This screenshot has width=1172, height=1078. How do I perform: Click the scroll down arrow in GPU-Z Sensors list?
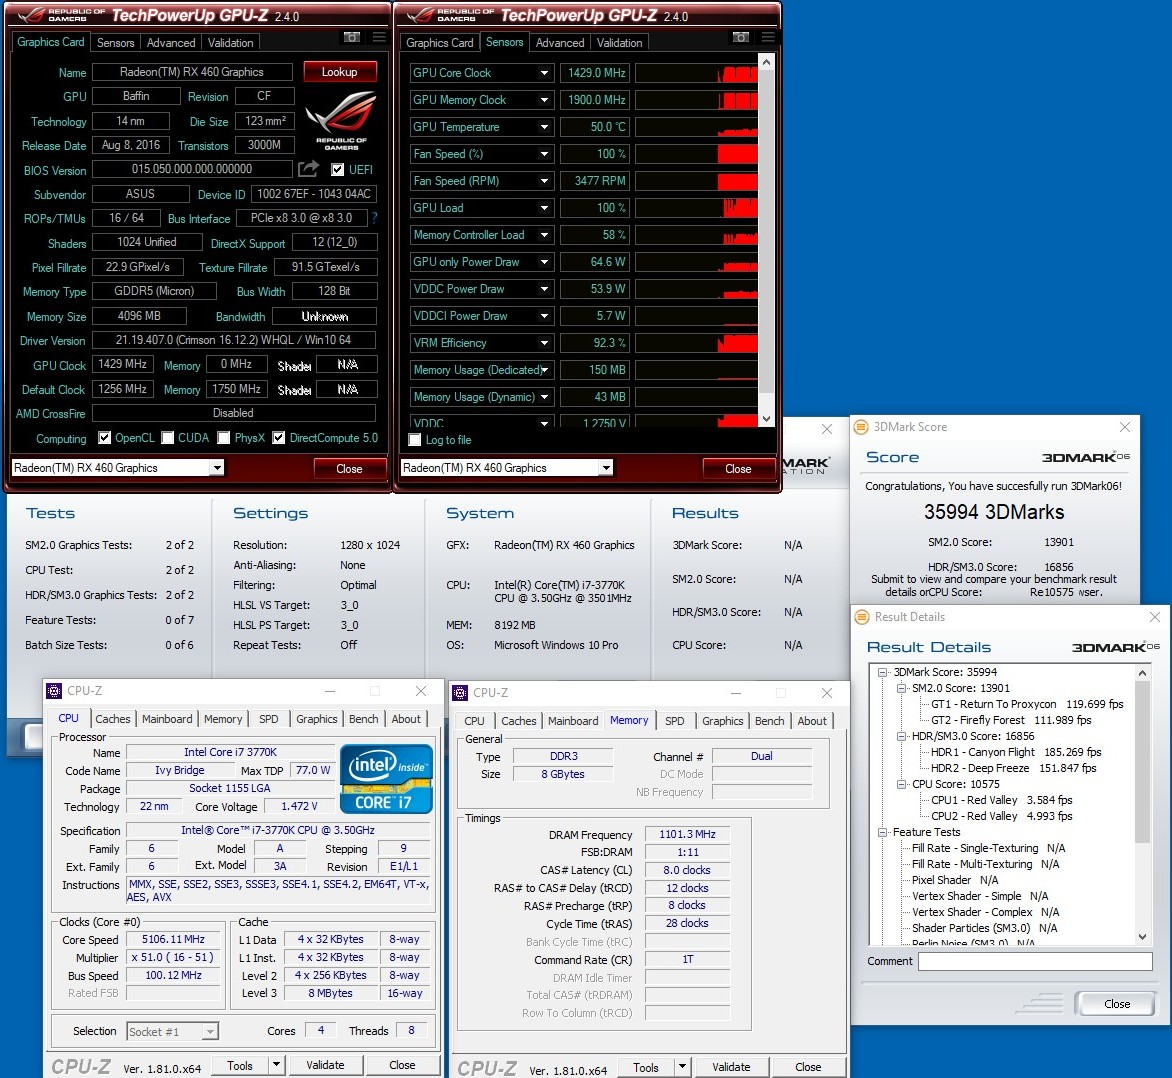(766, 419)
